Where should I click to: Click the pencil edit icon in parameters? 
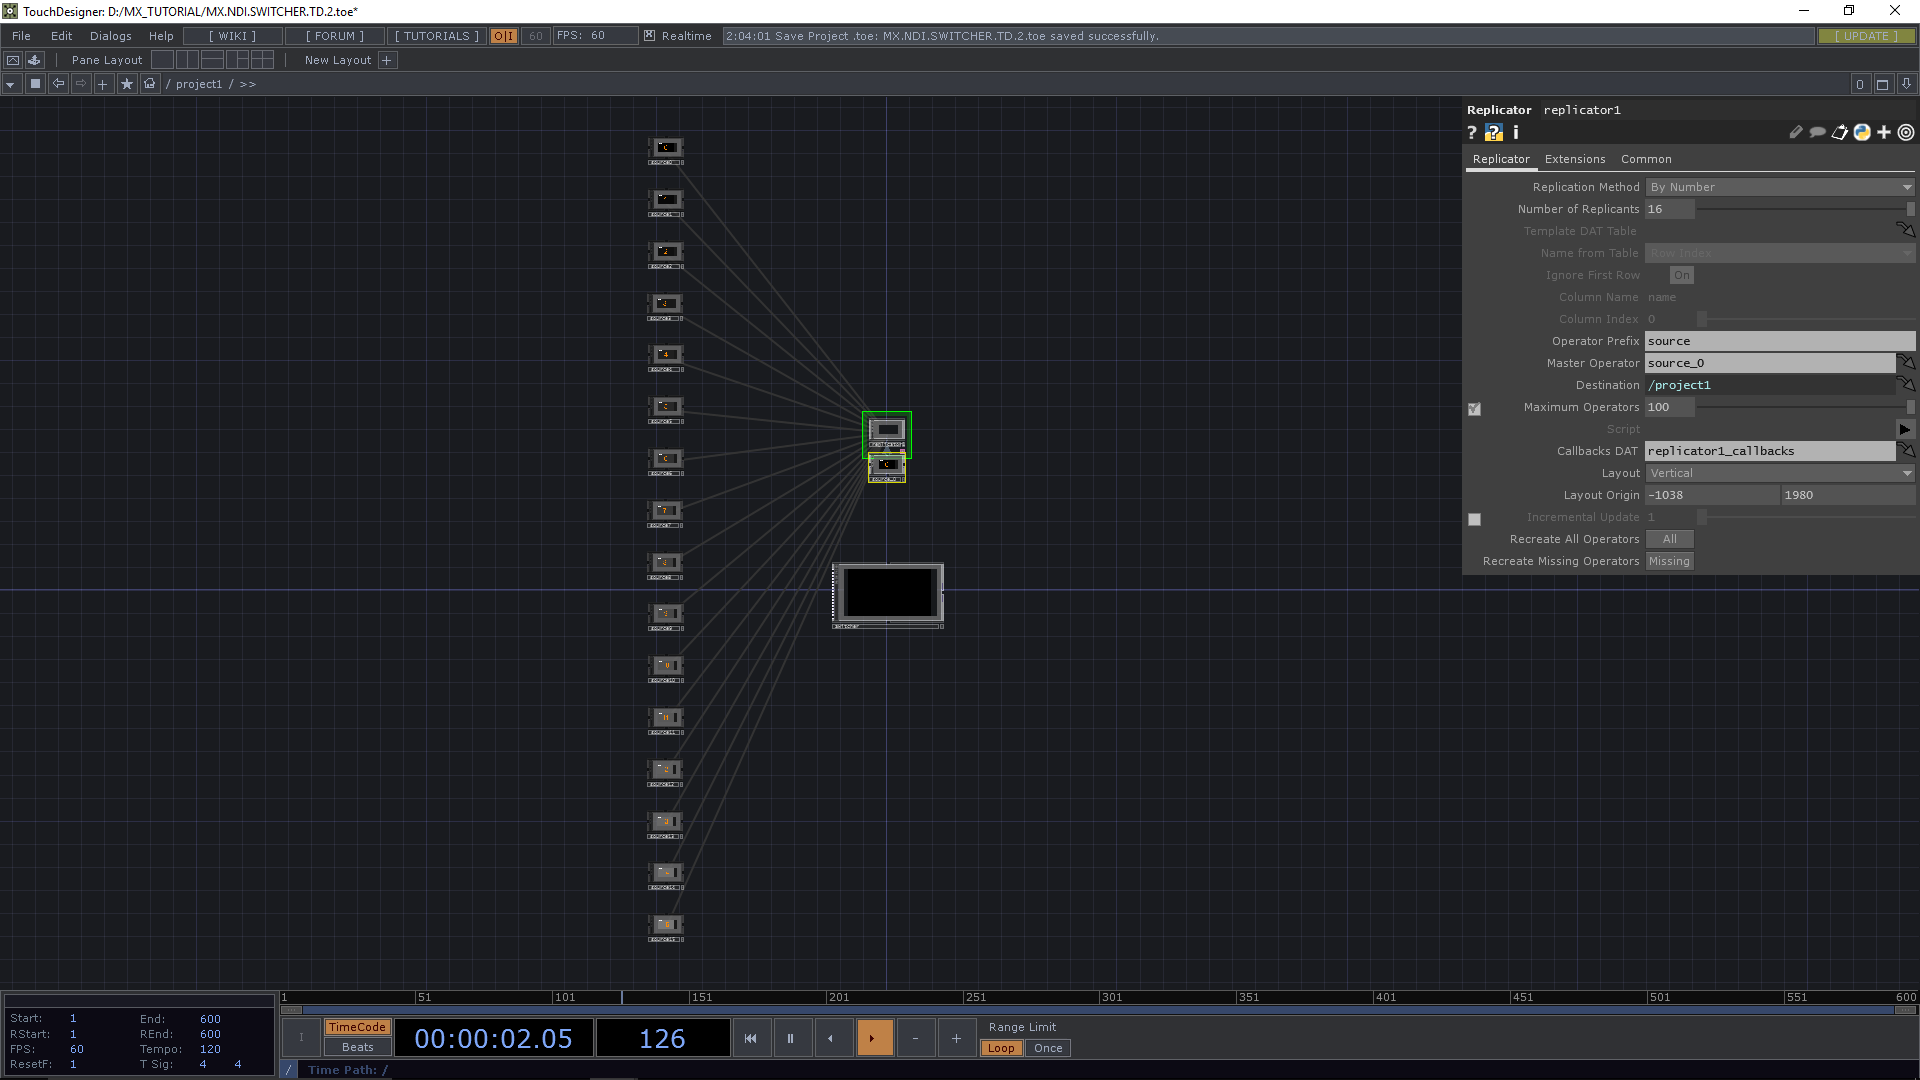click(1796, 132)
